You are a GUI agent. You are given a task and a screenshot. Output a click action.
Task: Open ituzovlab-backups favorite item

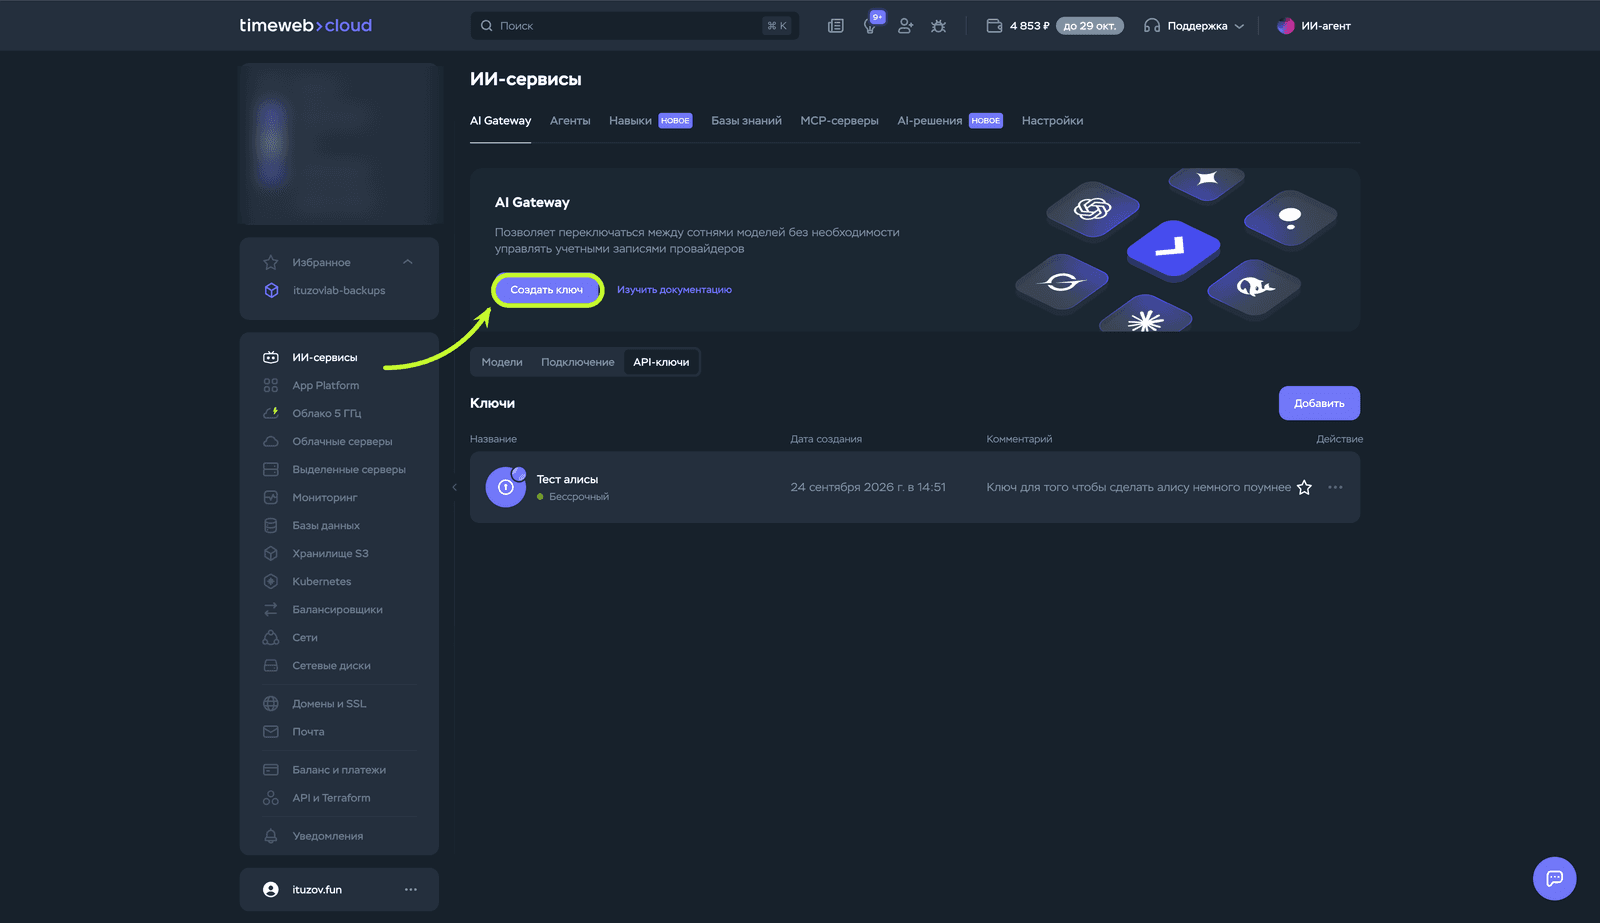338,290
